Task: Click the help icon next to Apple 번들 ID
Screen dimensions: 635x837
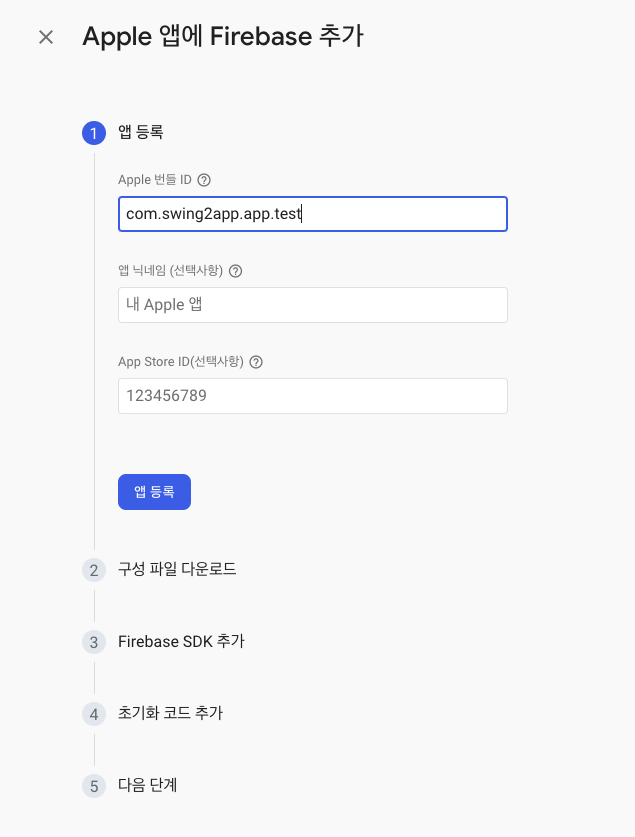Action: 204,180
